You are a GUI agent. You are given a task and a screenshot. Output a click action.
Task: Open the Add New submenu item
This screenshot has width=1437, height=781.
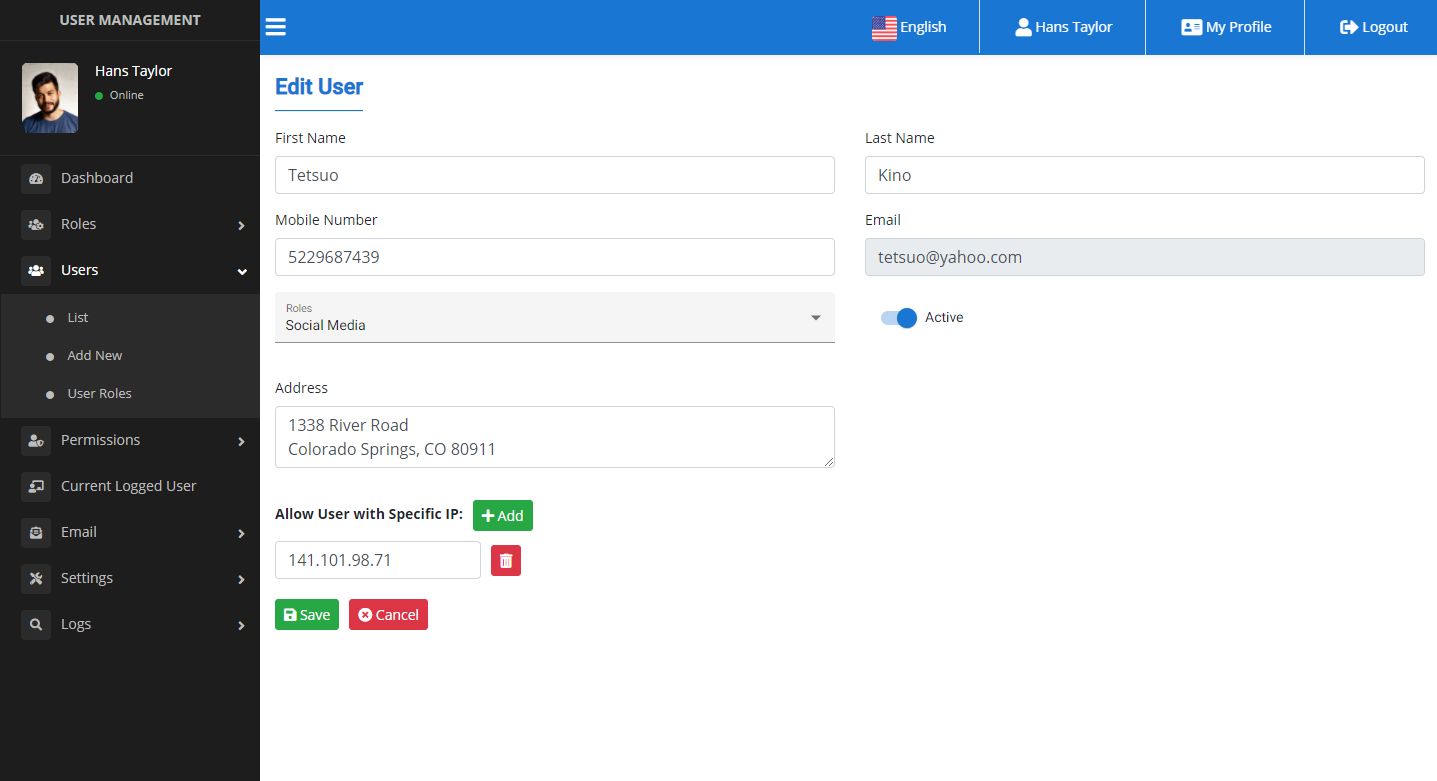[95, 356]
